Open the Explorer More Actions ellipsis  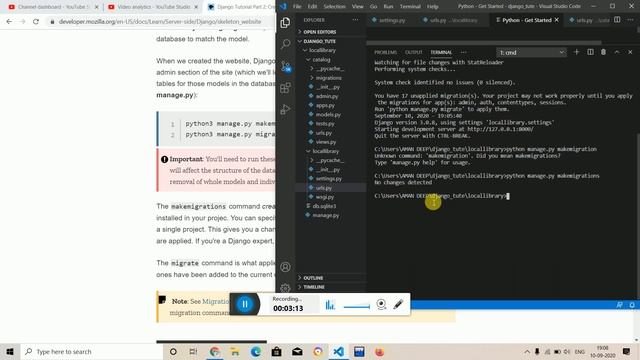pyautogui.click(x=356, y=20)
